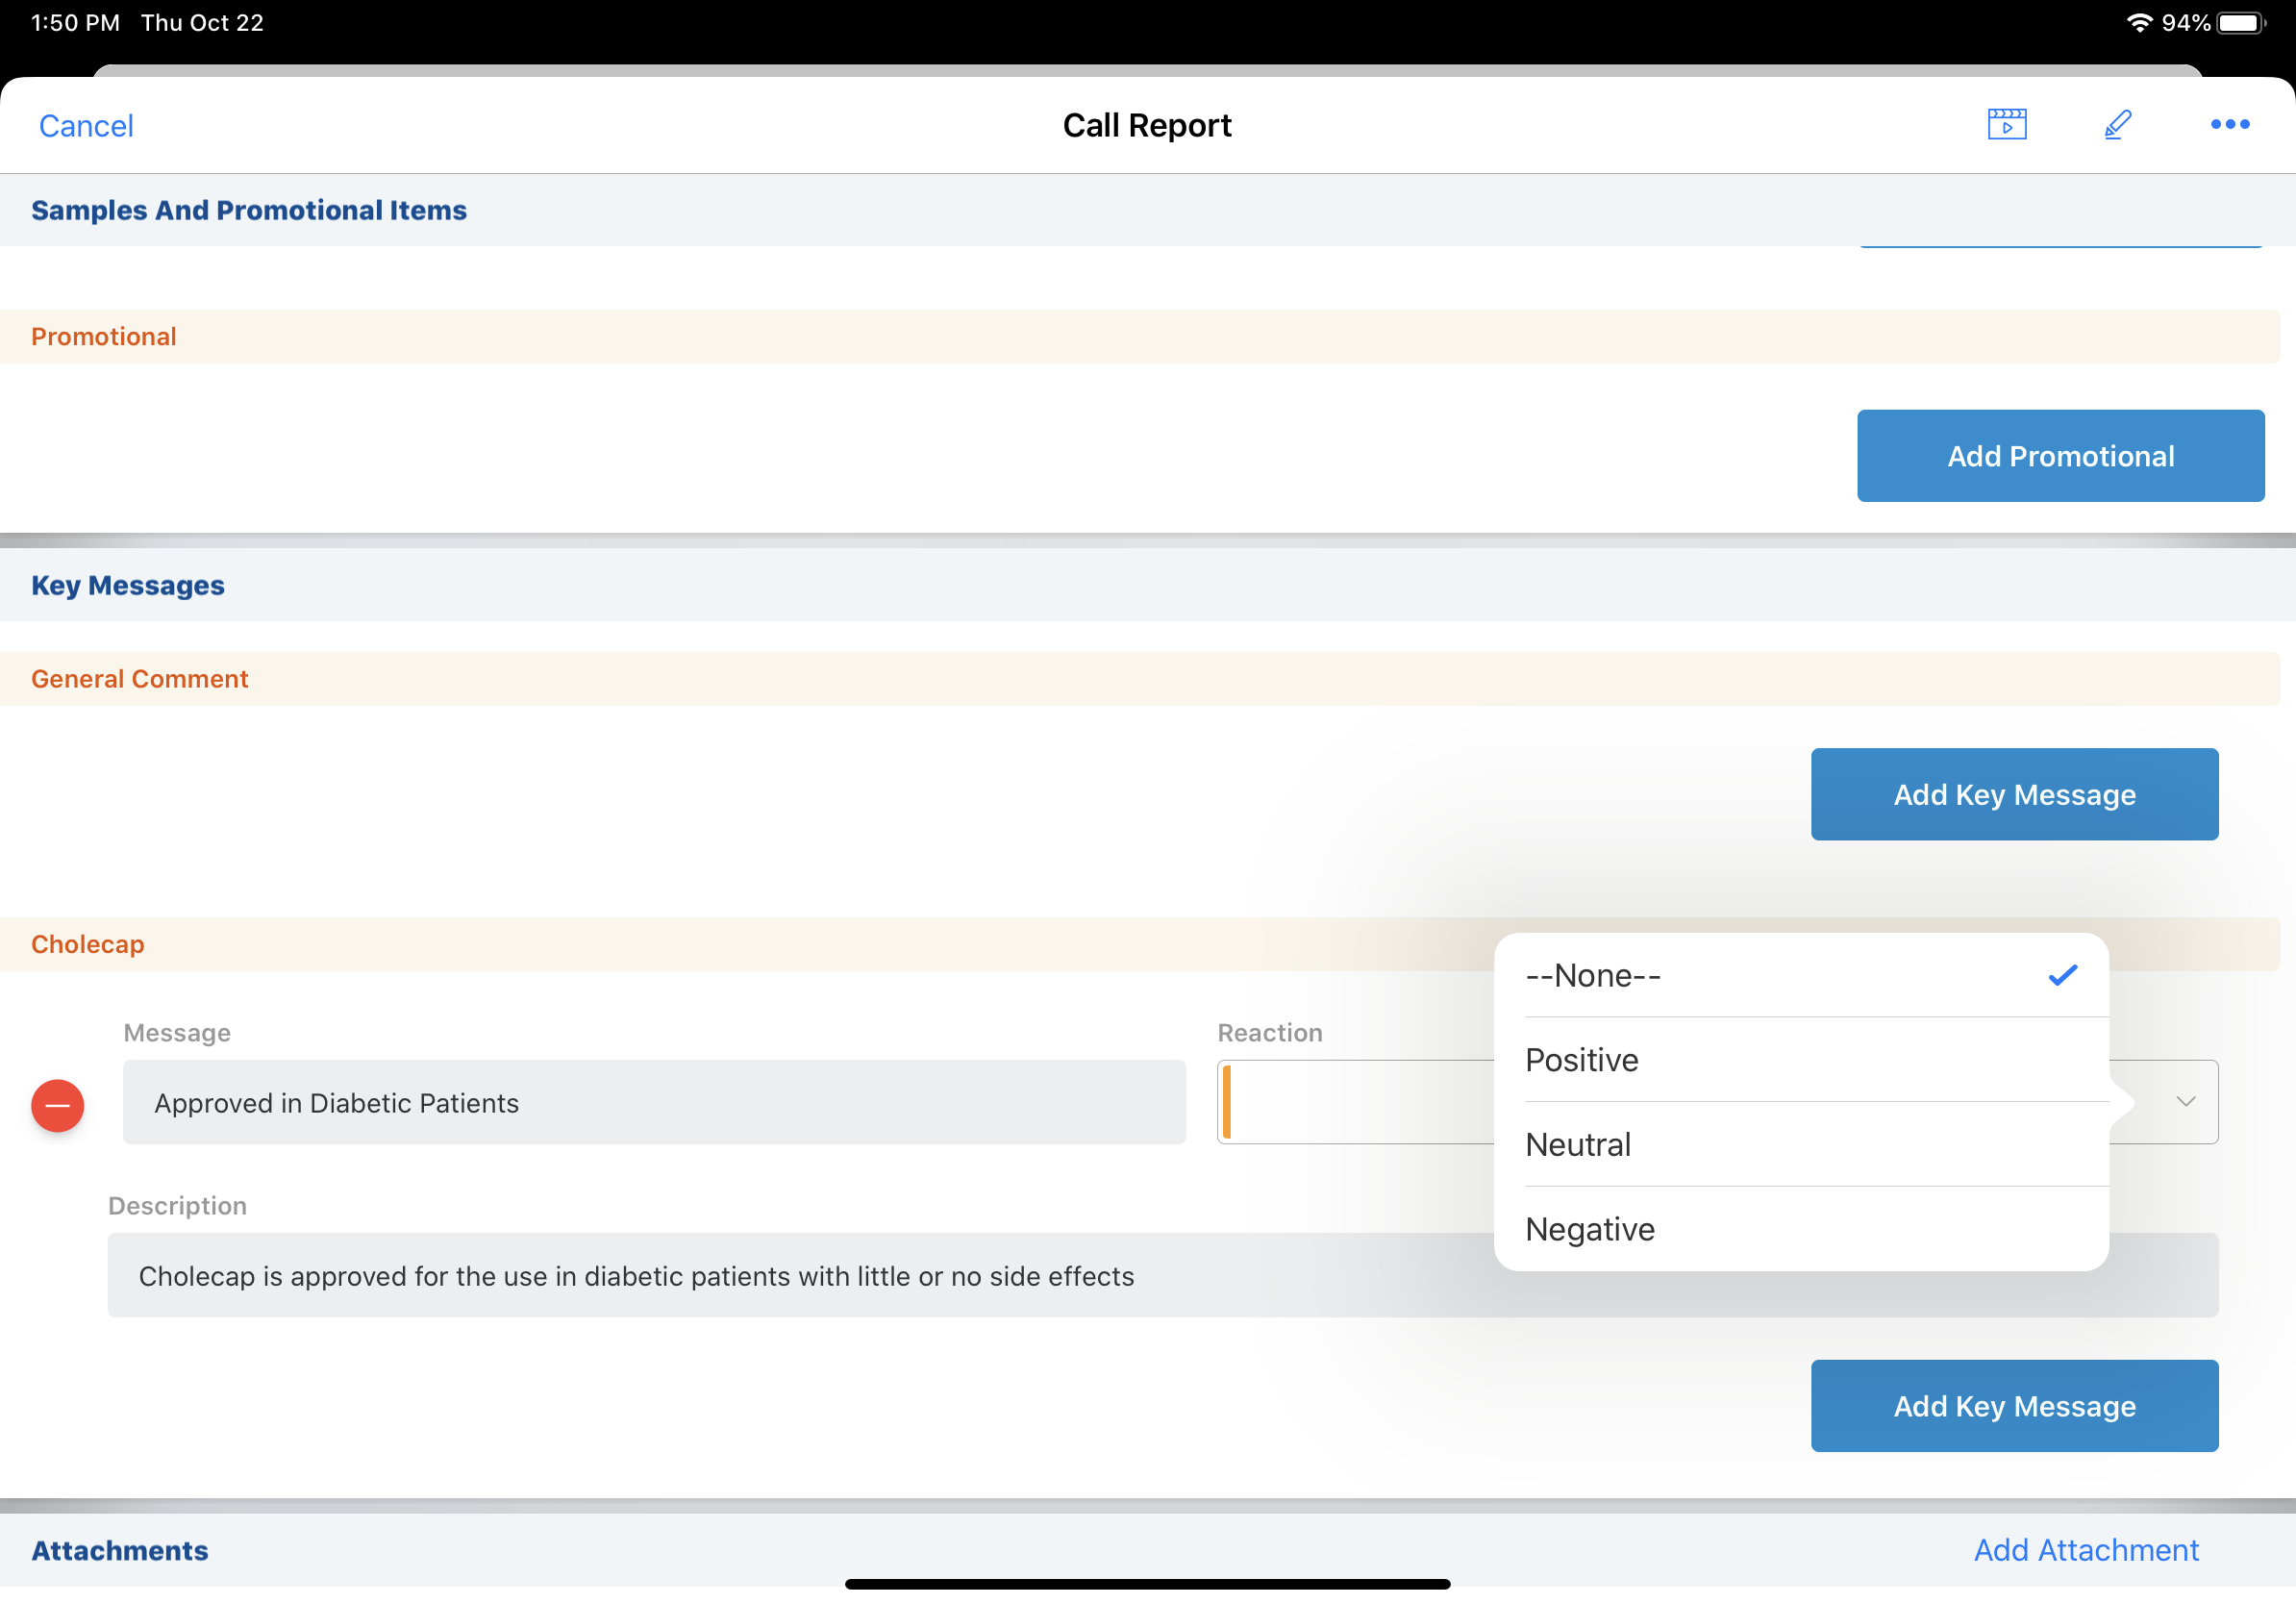
Task: Click the Reaction dropdown chevron
Action: pyautogui.click(x=2185, y=1101)
